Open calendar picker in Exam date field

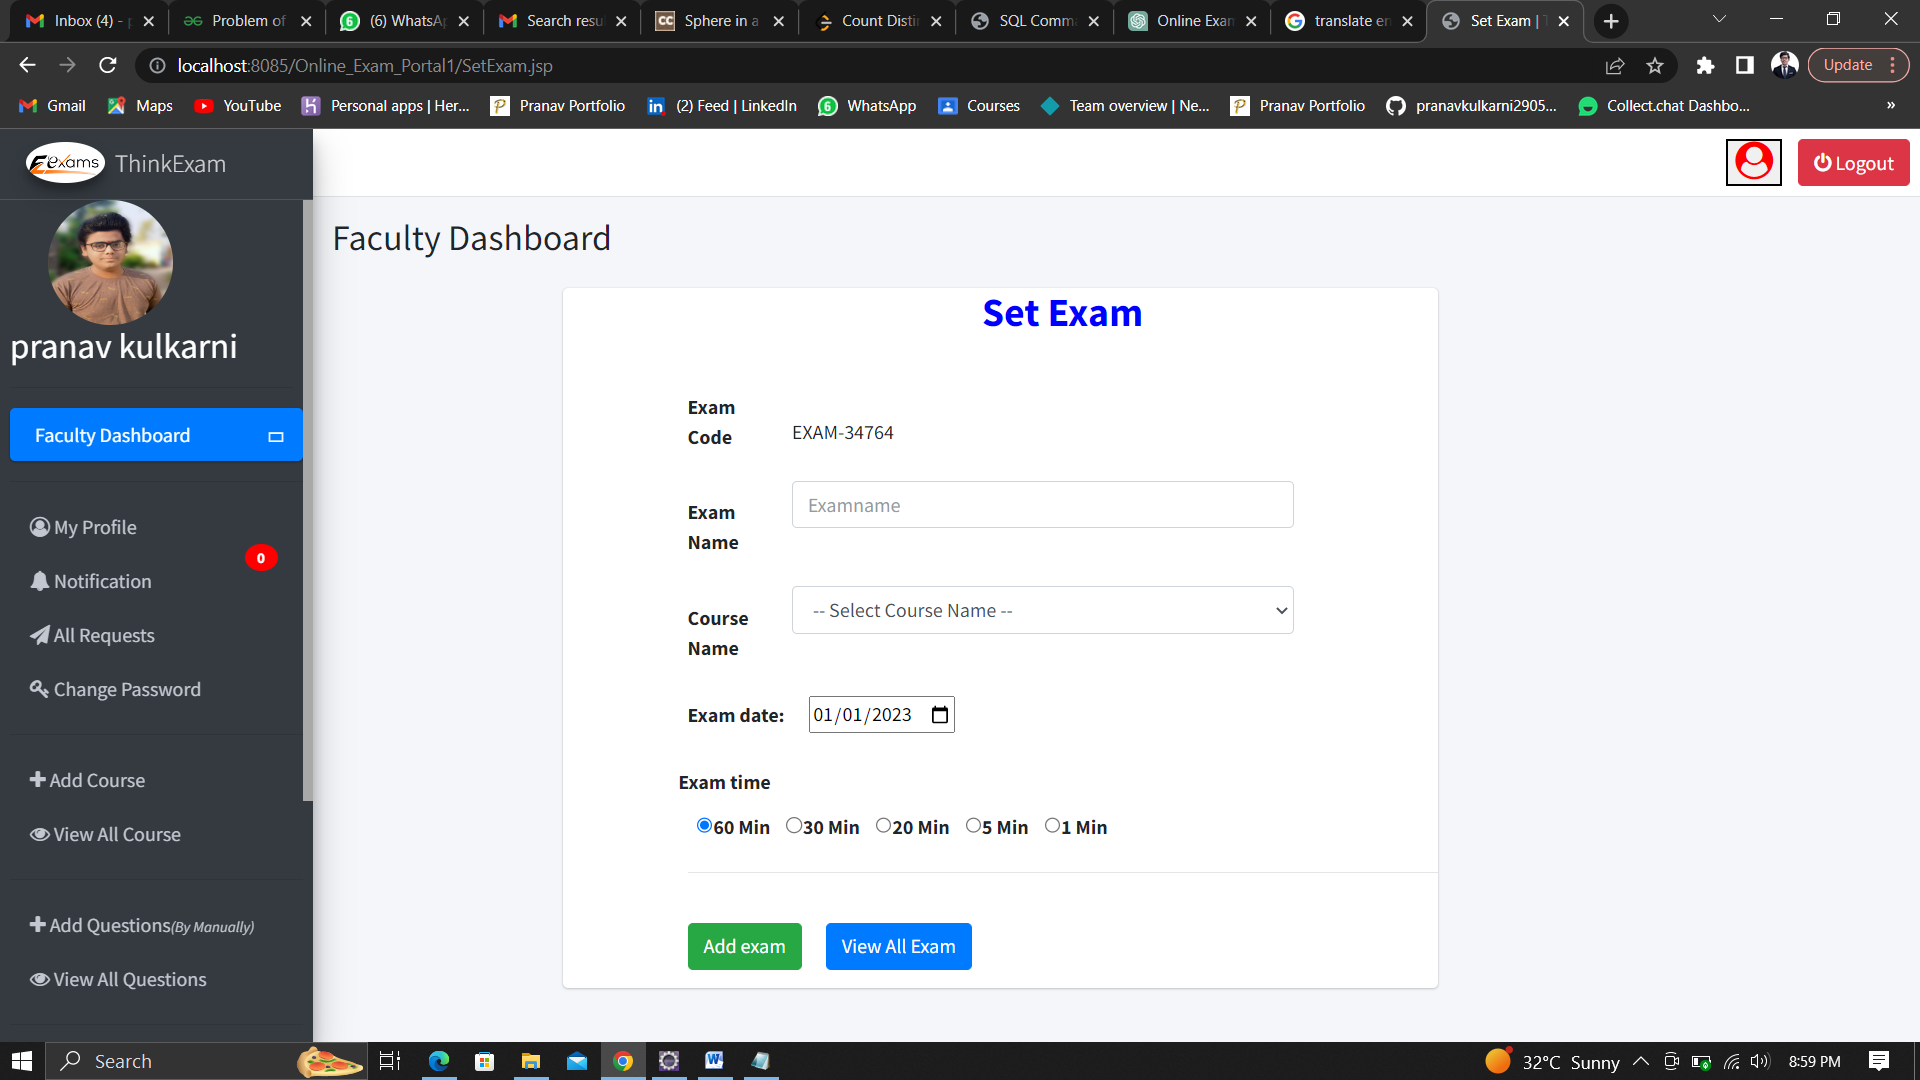[939, 715]
